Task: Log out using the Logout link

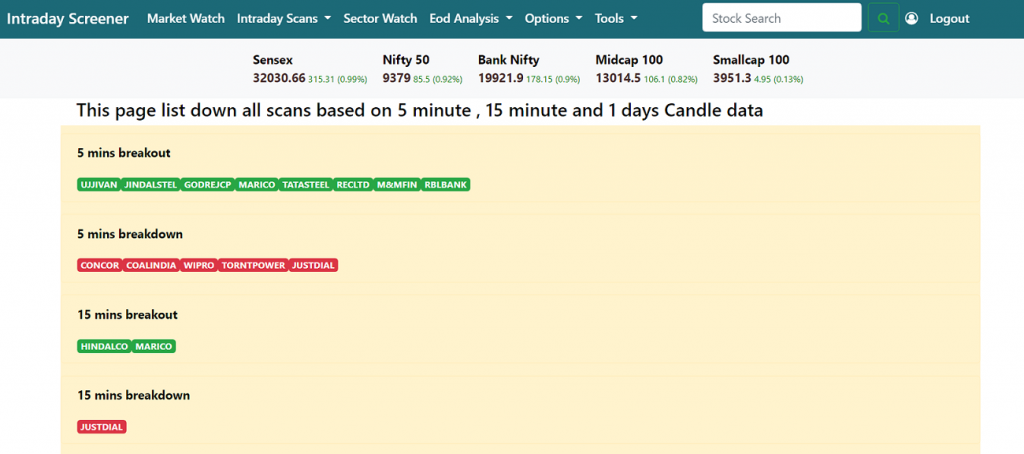Action: coord(950,18)
